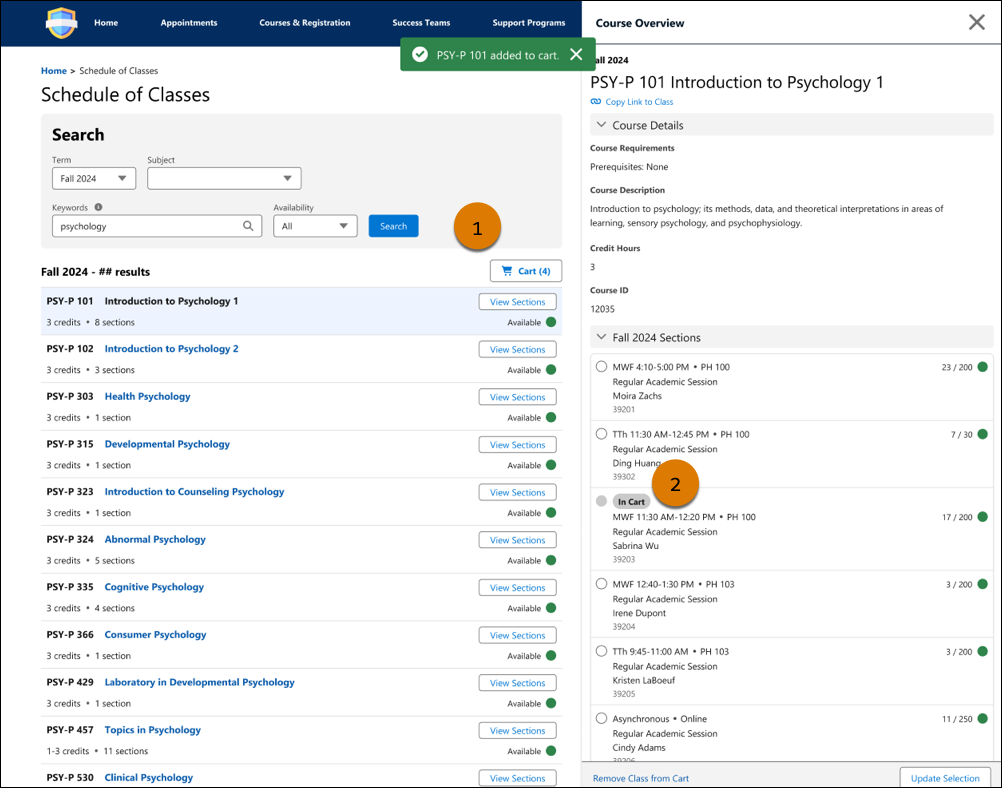Click the magnifier icon in keywords field

pyautogui.click(x=248, y=226)
